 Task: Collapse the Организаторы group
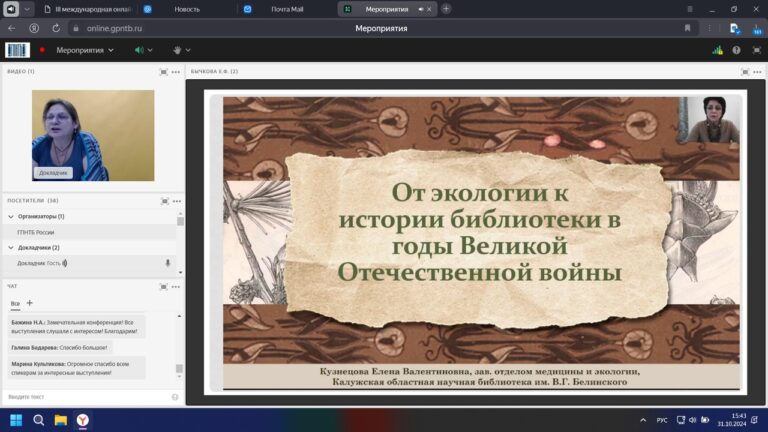11,216
